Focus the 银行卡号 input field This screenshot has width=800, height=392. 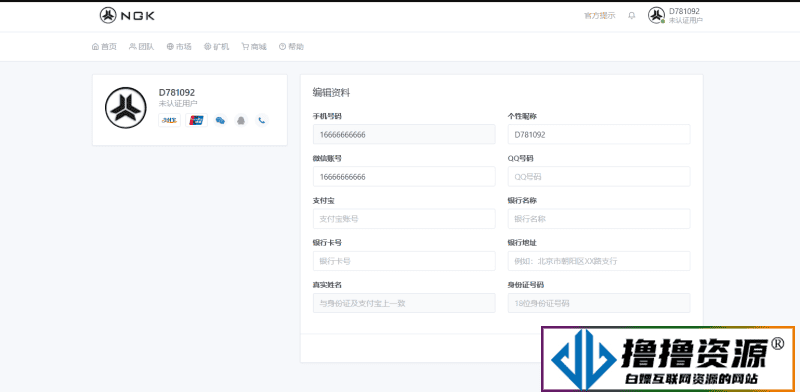pos(404,261)
